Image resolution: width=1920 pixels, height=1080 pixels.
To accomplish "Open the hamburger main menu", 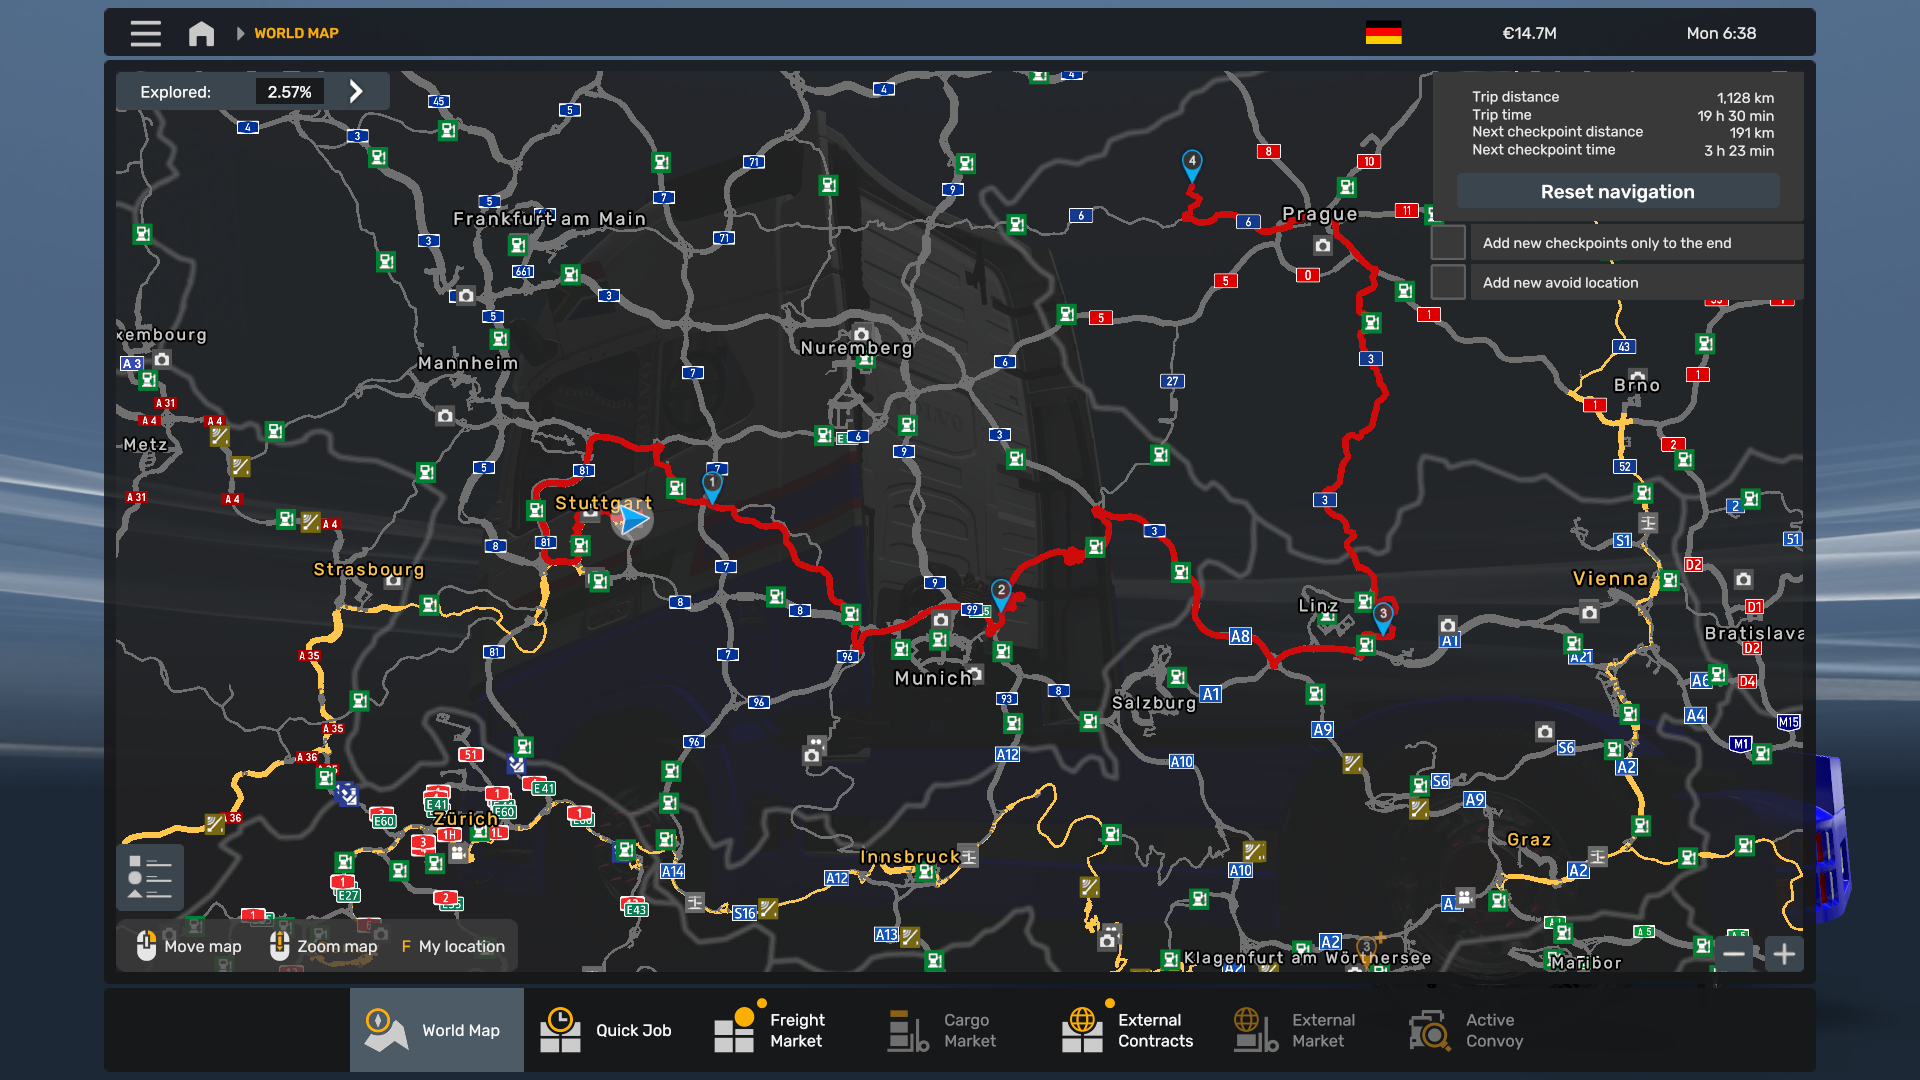I will [x=145, y=33].
